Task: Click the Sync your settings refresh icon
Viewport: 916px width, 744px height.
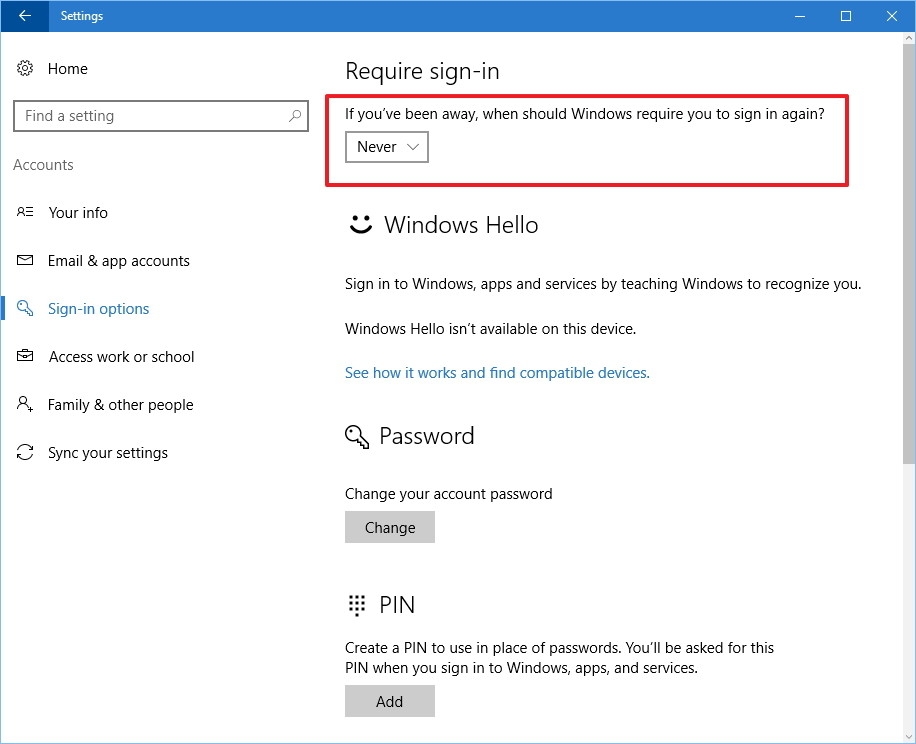Action: (x=24, y=452)
